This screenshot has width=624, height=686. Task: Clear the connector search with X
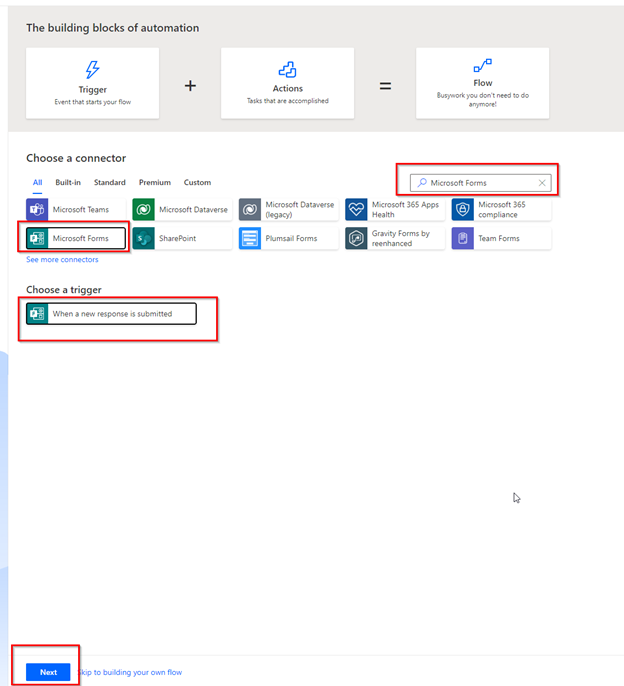pos(542,183)
